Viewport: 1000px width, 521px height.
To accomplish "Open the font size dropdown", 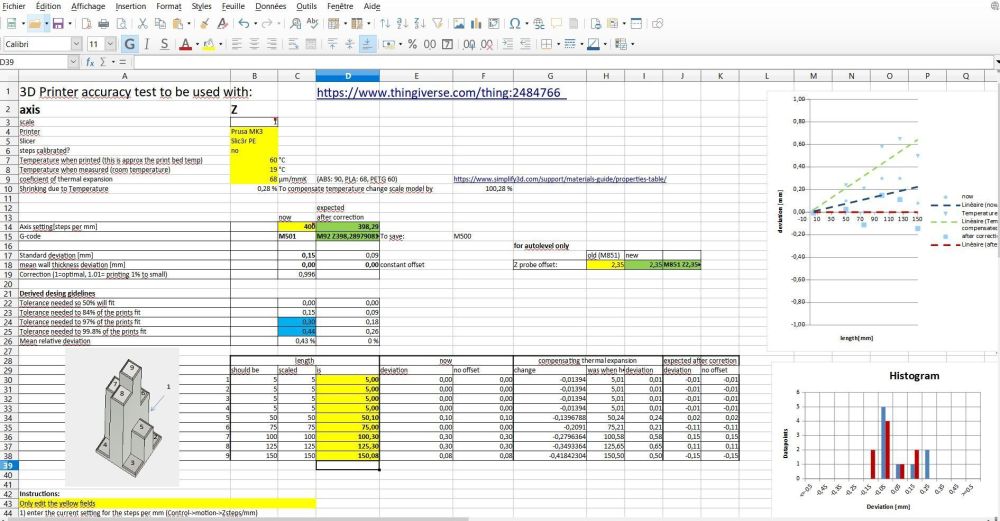I will (x=111, y=44).
